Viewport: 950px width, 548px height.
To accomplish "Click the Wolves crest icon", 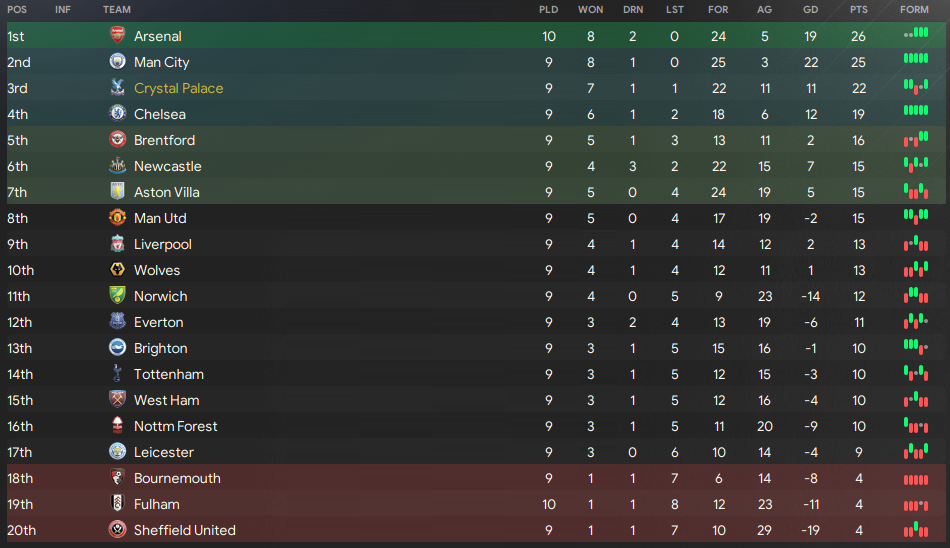I will 118,269.
